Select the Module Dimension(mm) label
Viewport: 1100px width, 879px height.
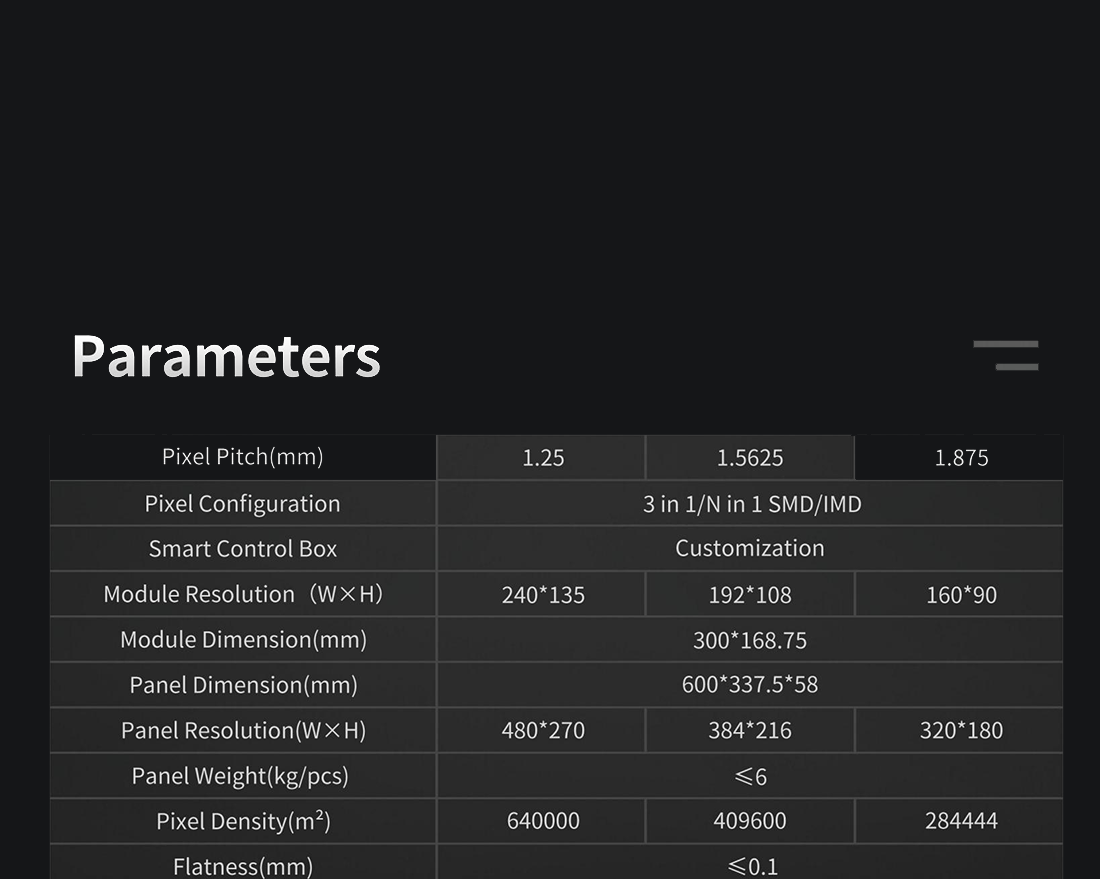coord(243,640)
